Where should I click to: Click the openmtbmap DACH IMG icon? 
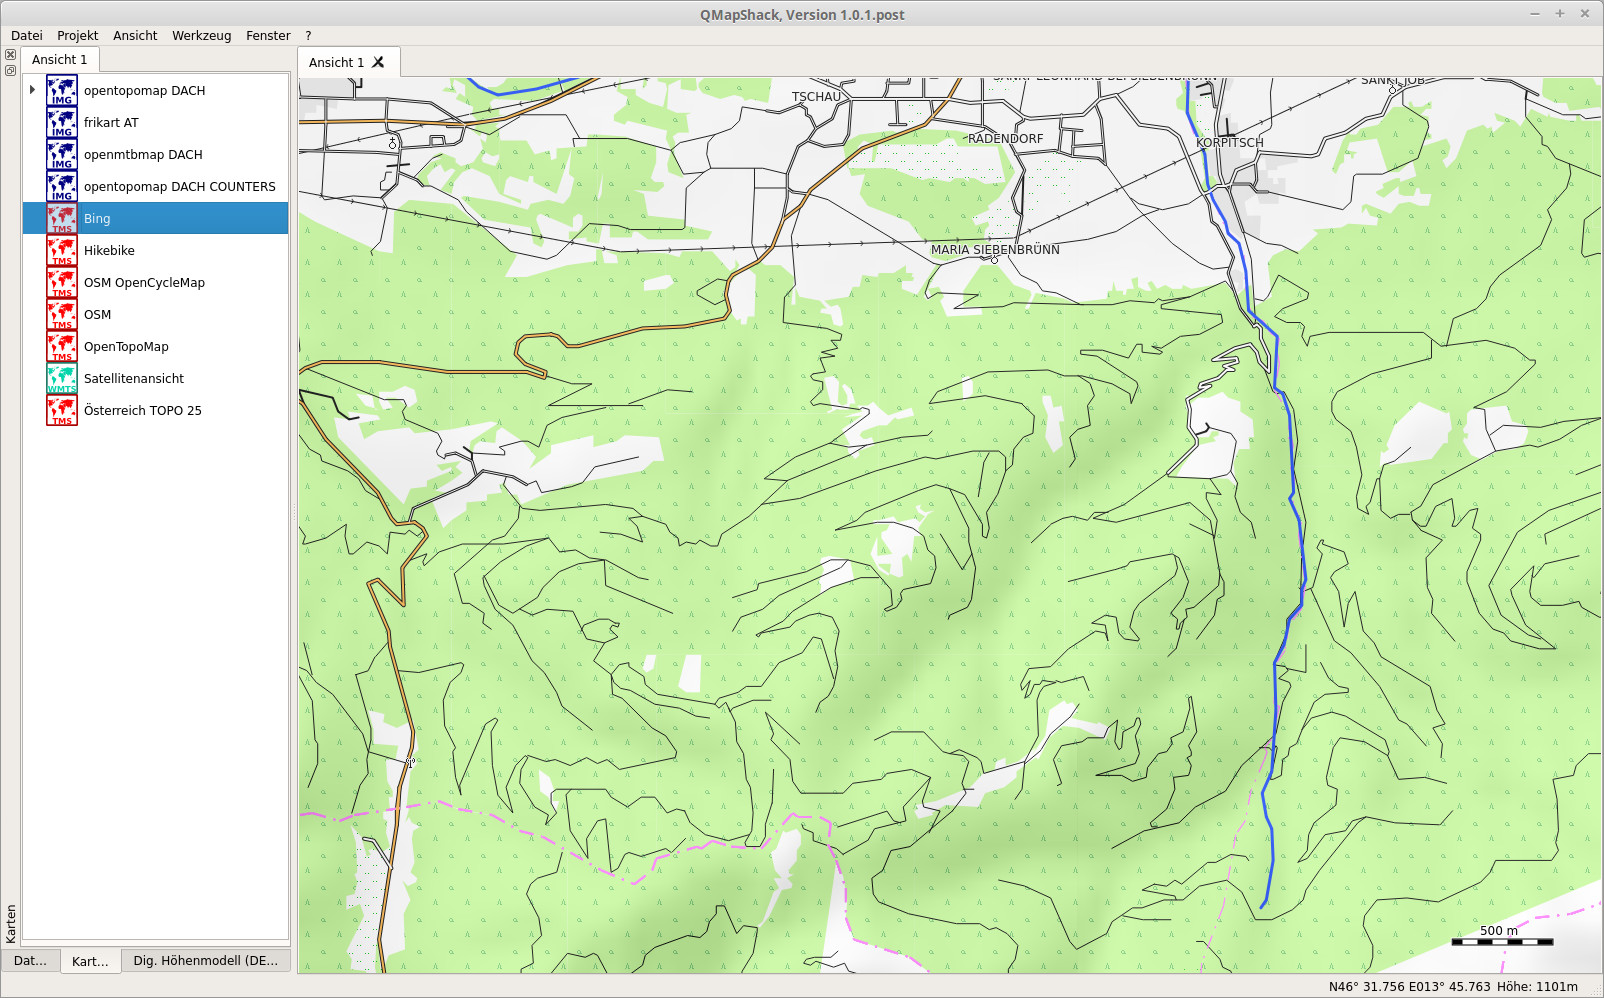[62, 154]
